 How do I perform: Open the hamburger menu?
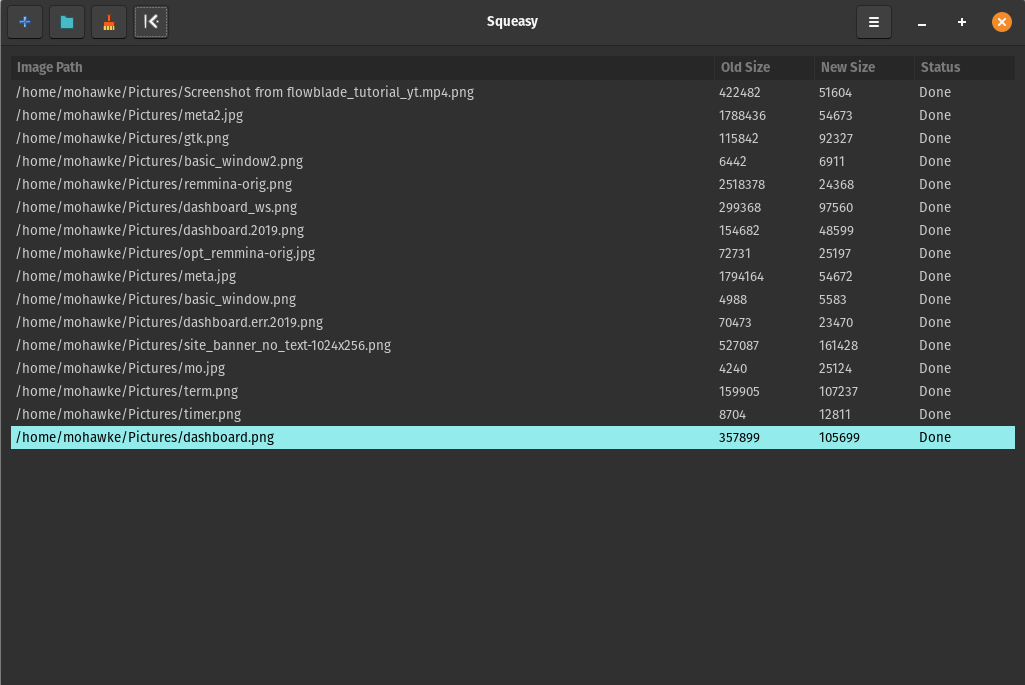click(873, 22)
